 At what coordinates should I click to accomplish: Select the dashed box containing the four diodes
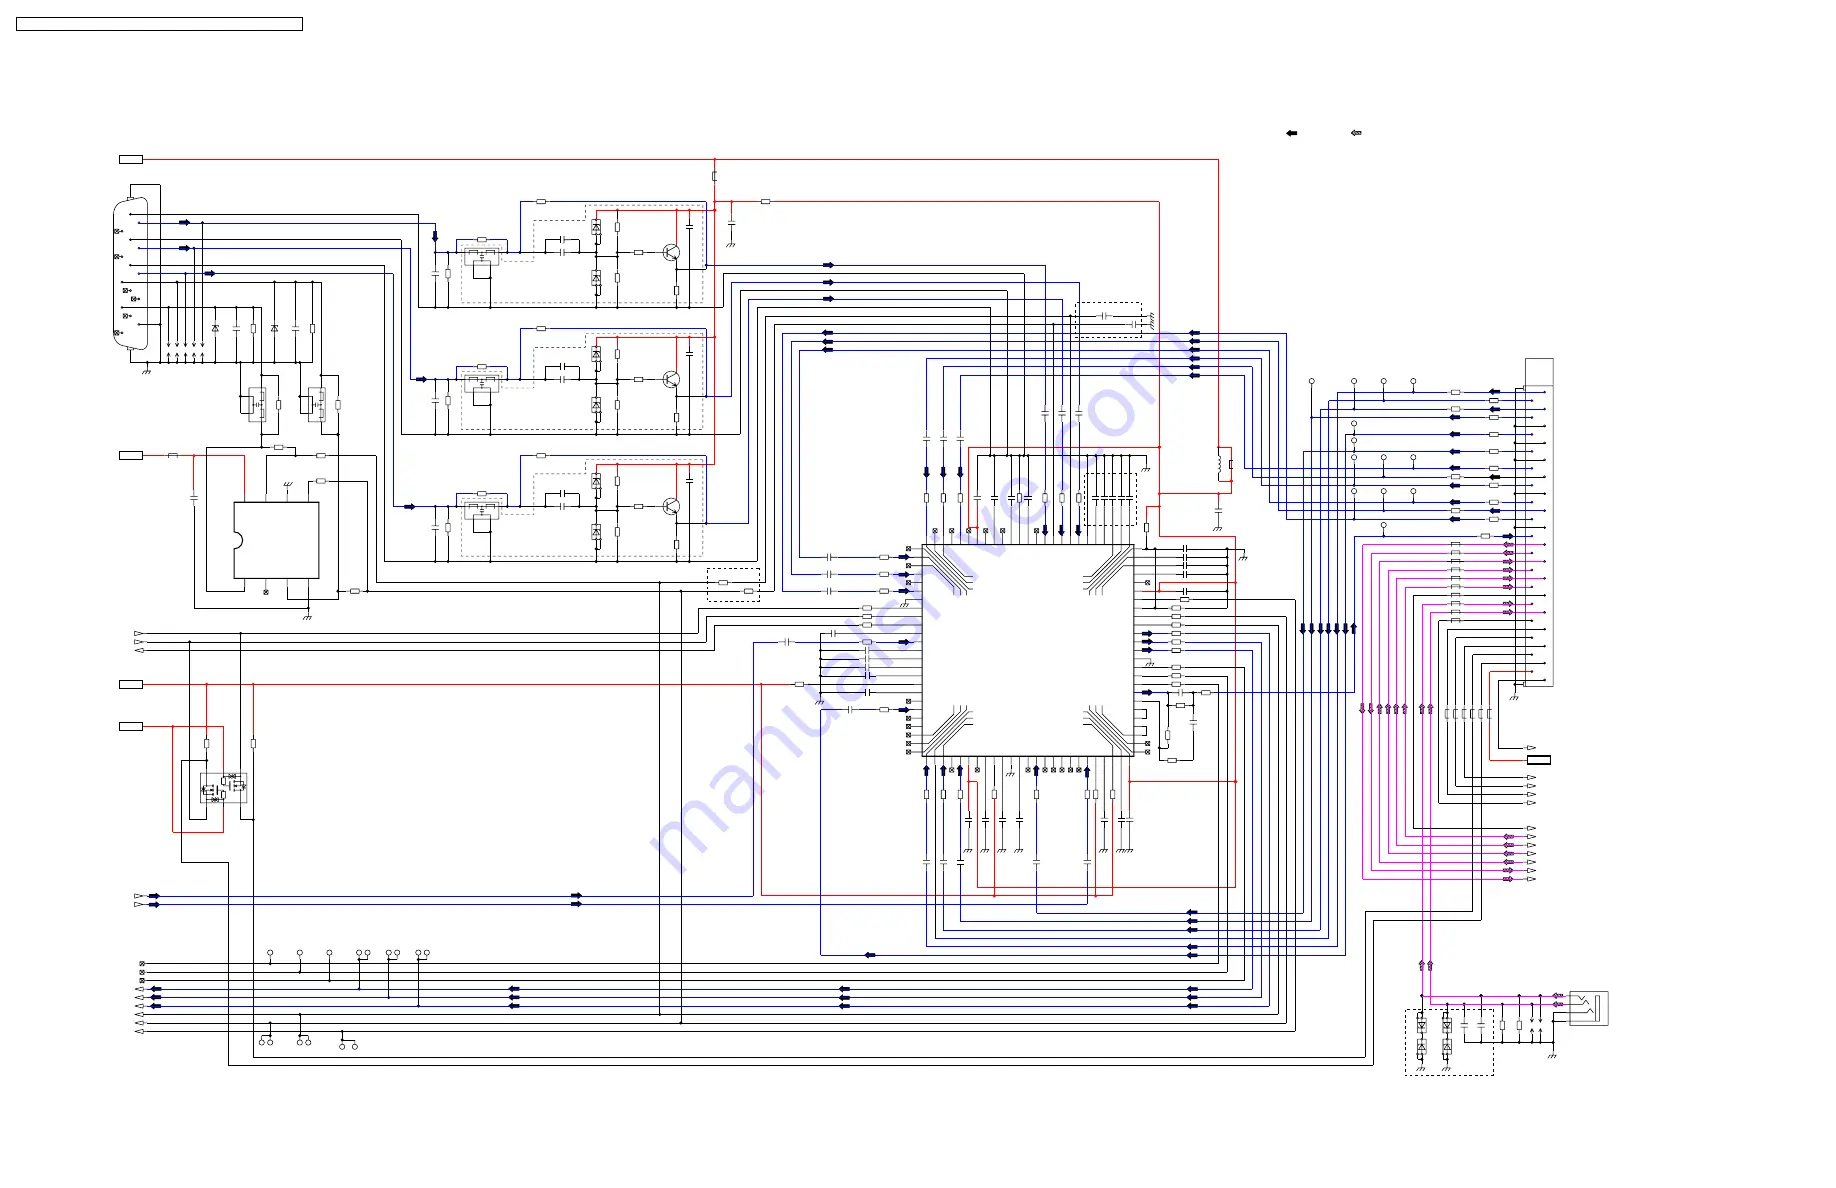coord(1449,1042)
